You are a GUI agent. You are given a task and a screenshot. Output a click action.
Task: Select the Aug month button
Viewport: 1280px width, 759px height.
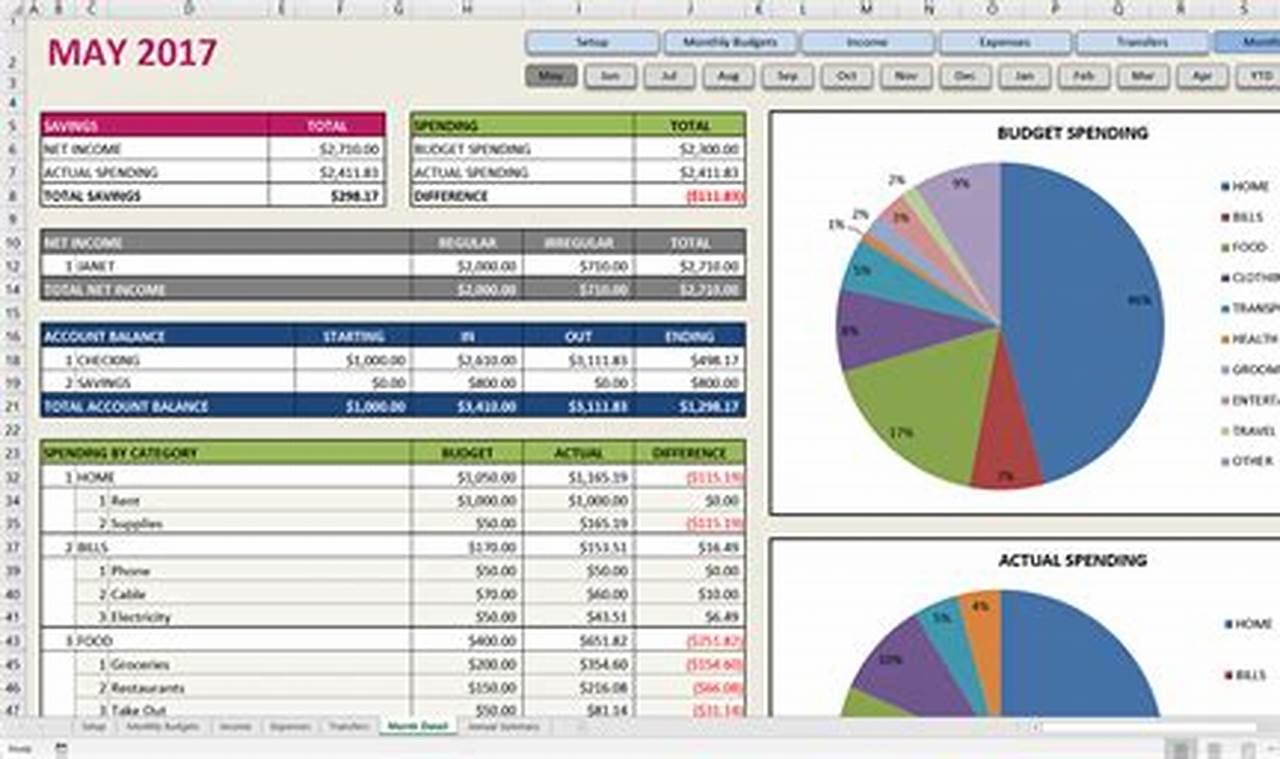coord(728,76)
